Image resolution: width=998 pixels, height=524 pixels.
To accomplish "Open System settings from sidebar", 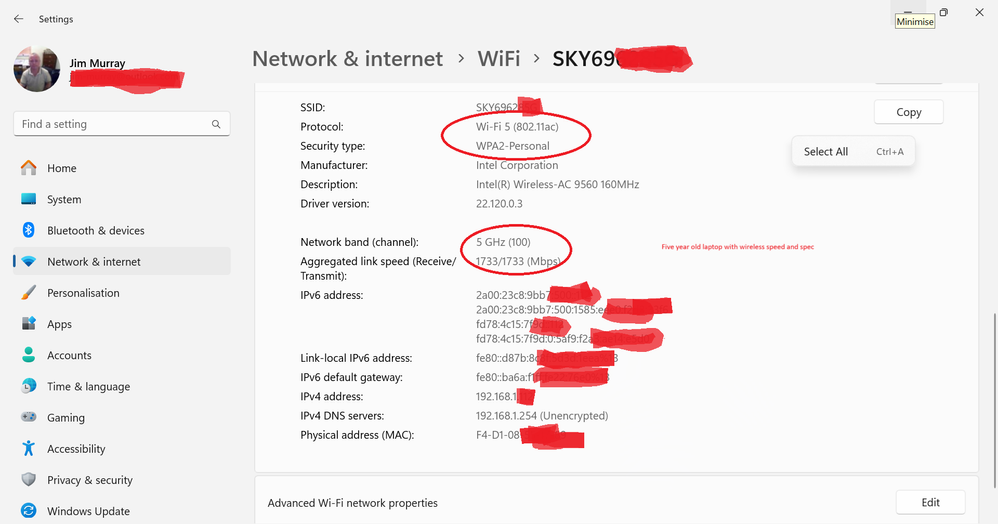I will coord(64,199).
